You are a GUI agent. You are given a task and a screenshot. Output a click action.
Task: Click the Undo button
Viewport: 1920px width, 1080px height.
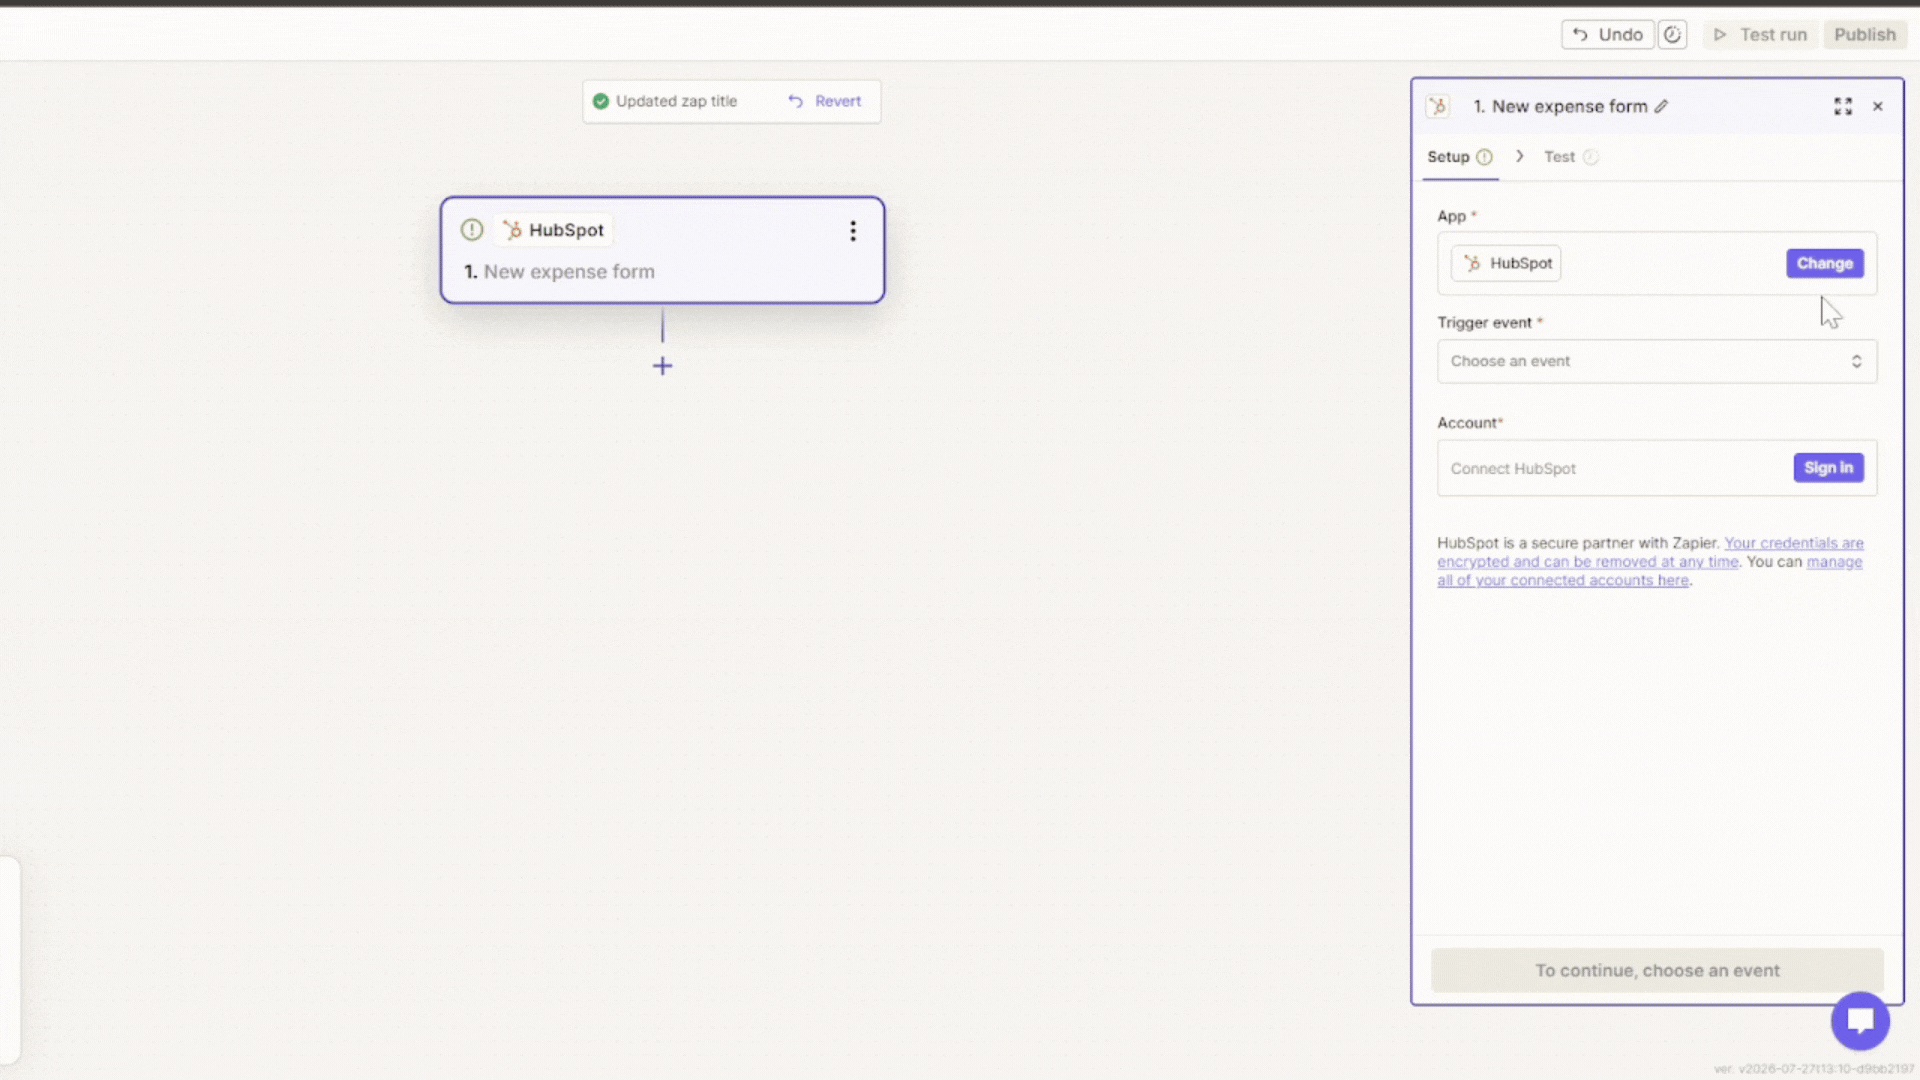1607,35
